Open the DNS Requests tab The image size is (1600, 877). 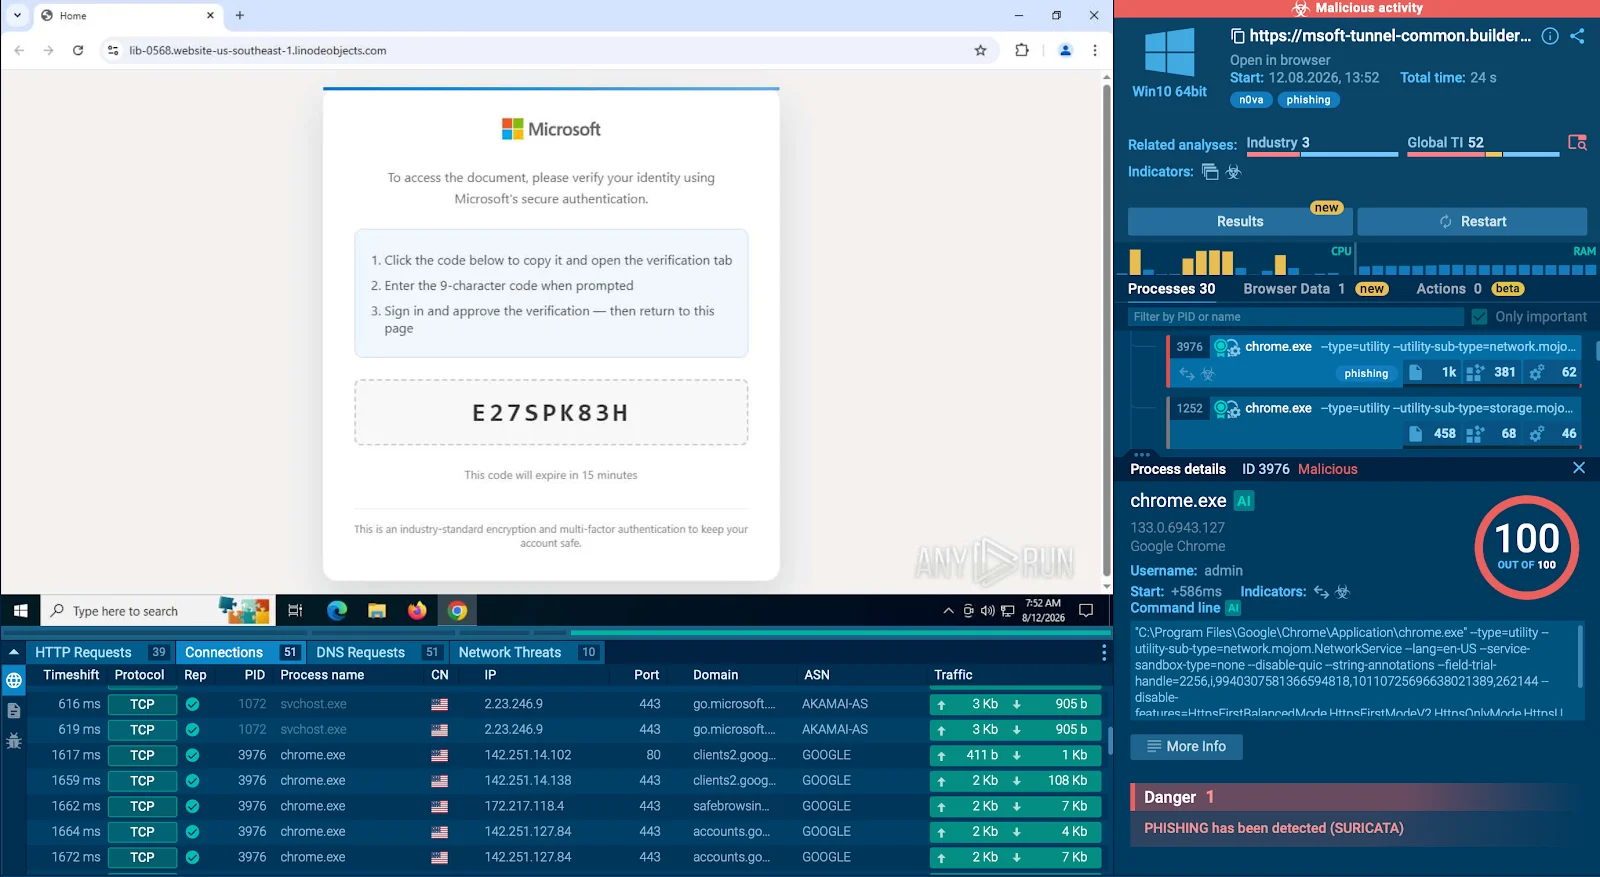click(378, 652)
